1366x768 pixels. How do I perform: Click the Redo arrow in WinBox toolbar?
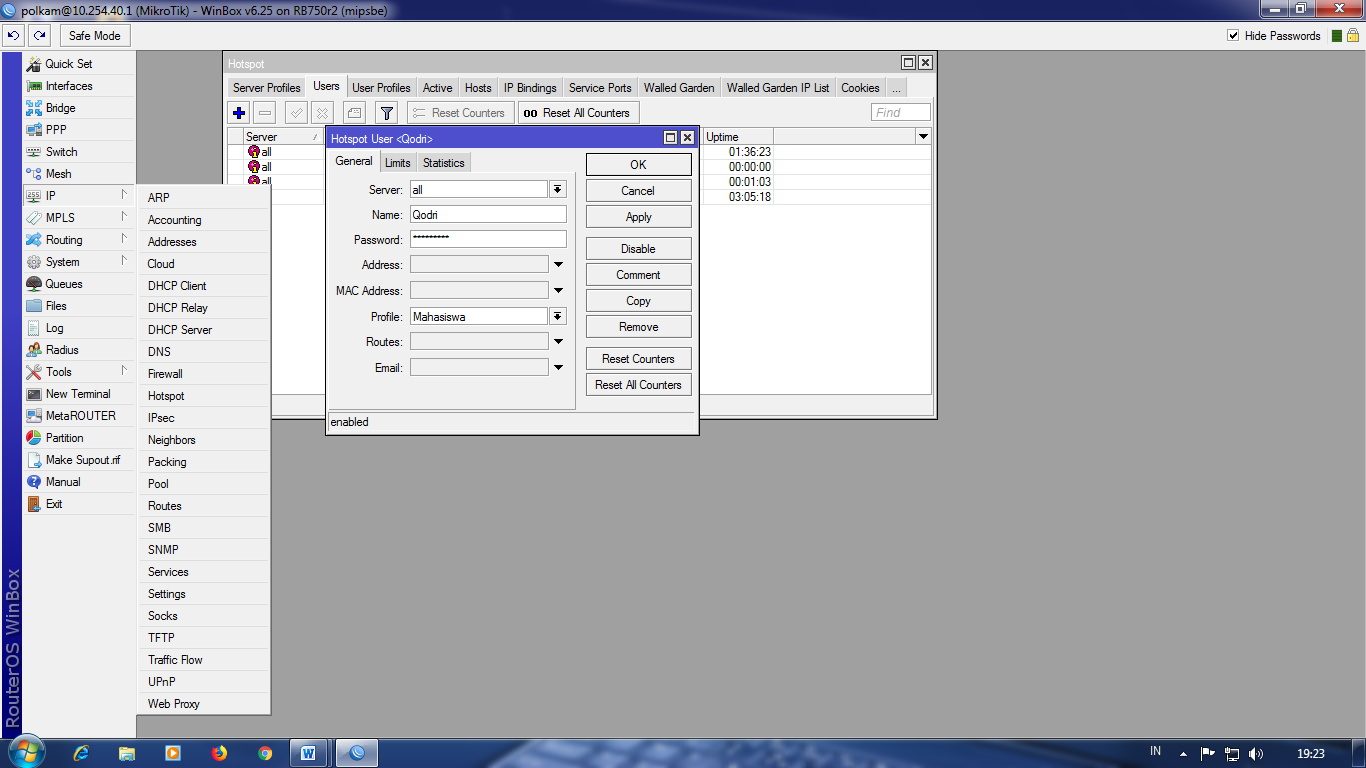click(38, 35)
